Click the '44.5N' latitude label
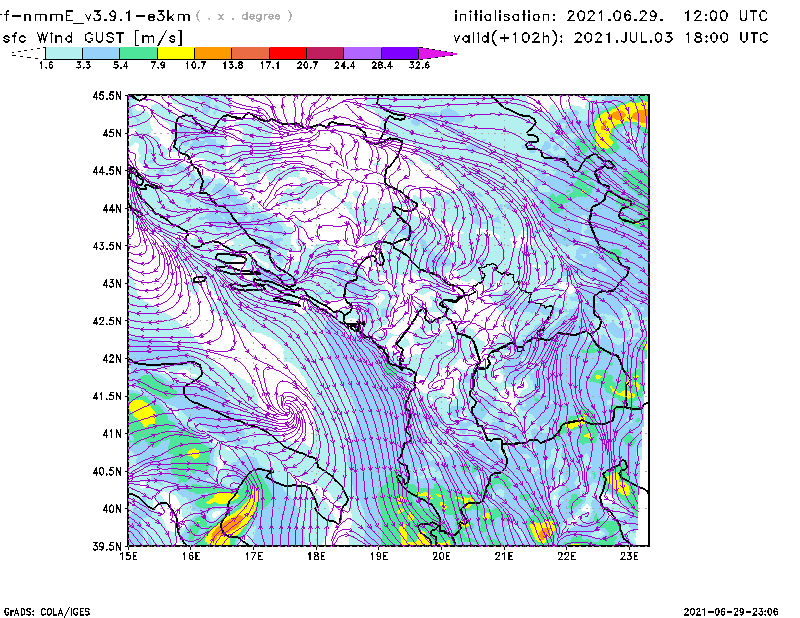800x618 pixels. tap(107, 170)
